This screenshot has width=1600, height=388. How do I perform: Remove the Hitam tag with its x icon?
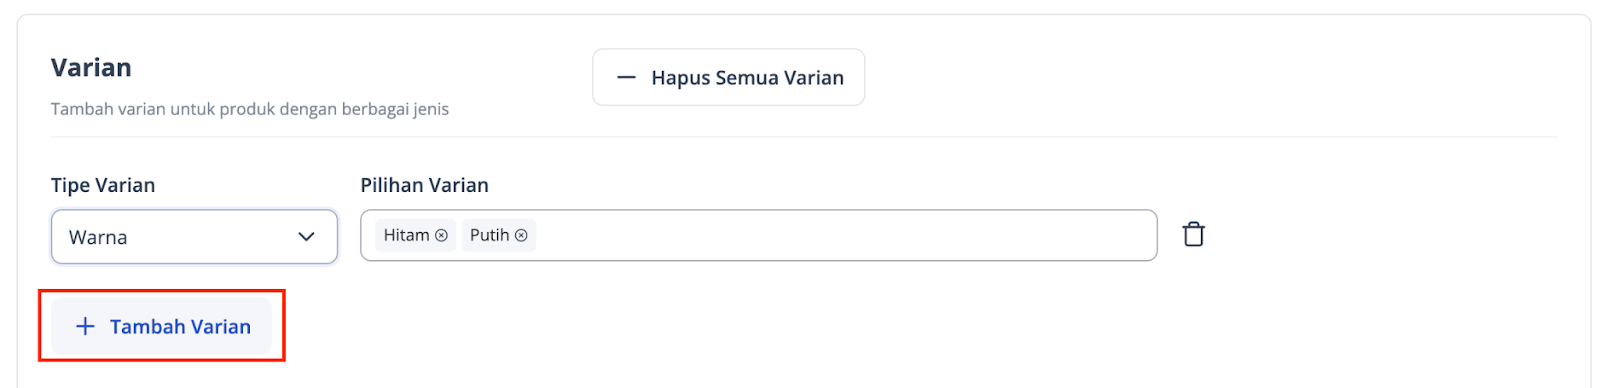click(x=441, y=235)
